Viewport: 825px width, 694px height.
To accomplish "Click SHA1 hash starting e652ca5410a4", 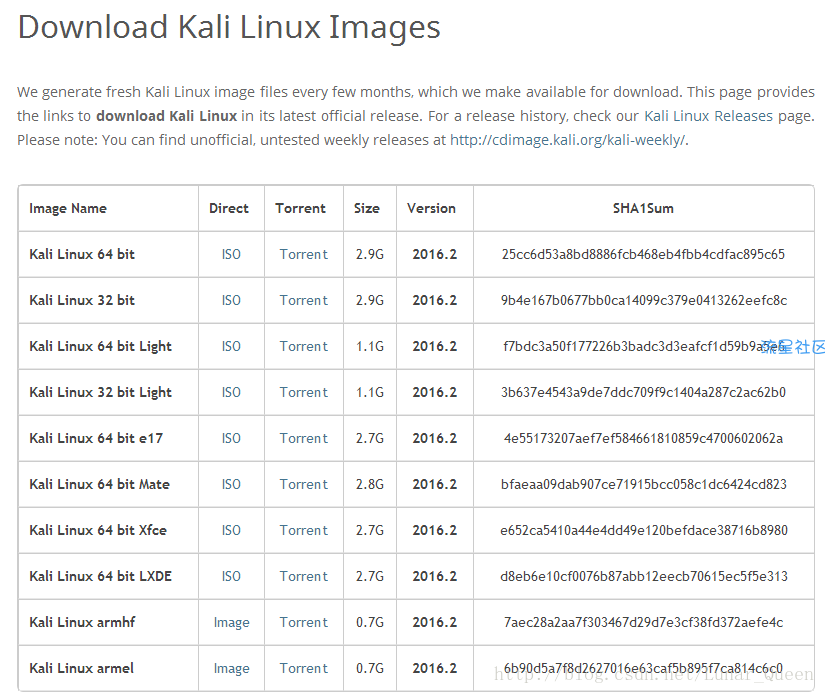I will (x=643, y=530).
